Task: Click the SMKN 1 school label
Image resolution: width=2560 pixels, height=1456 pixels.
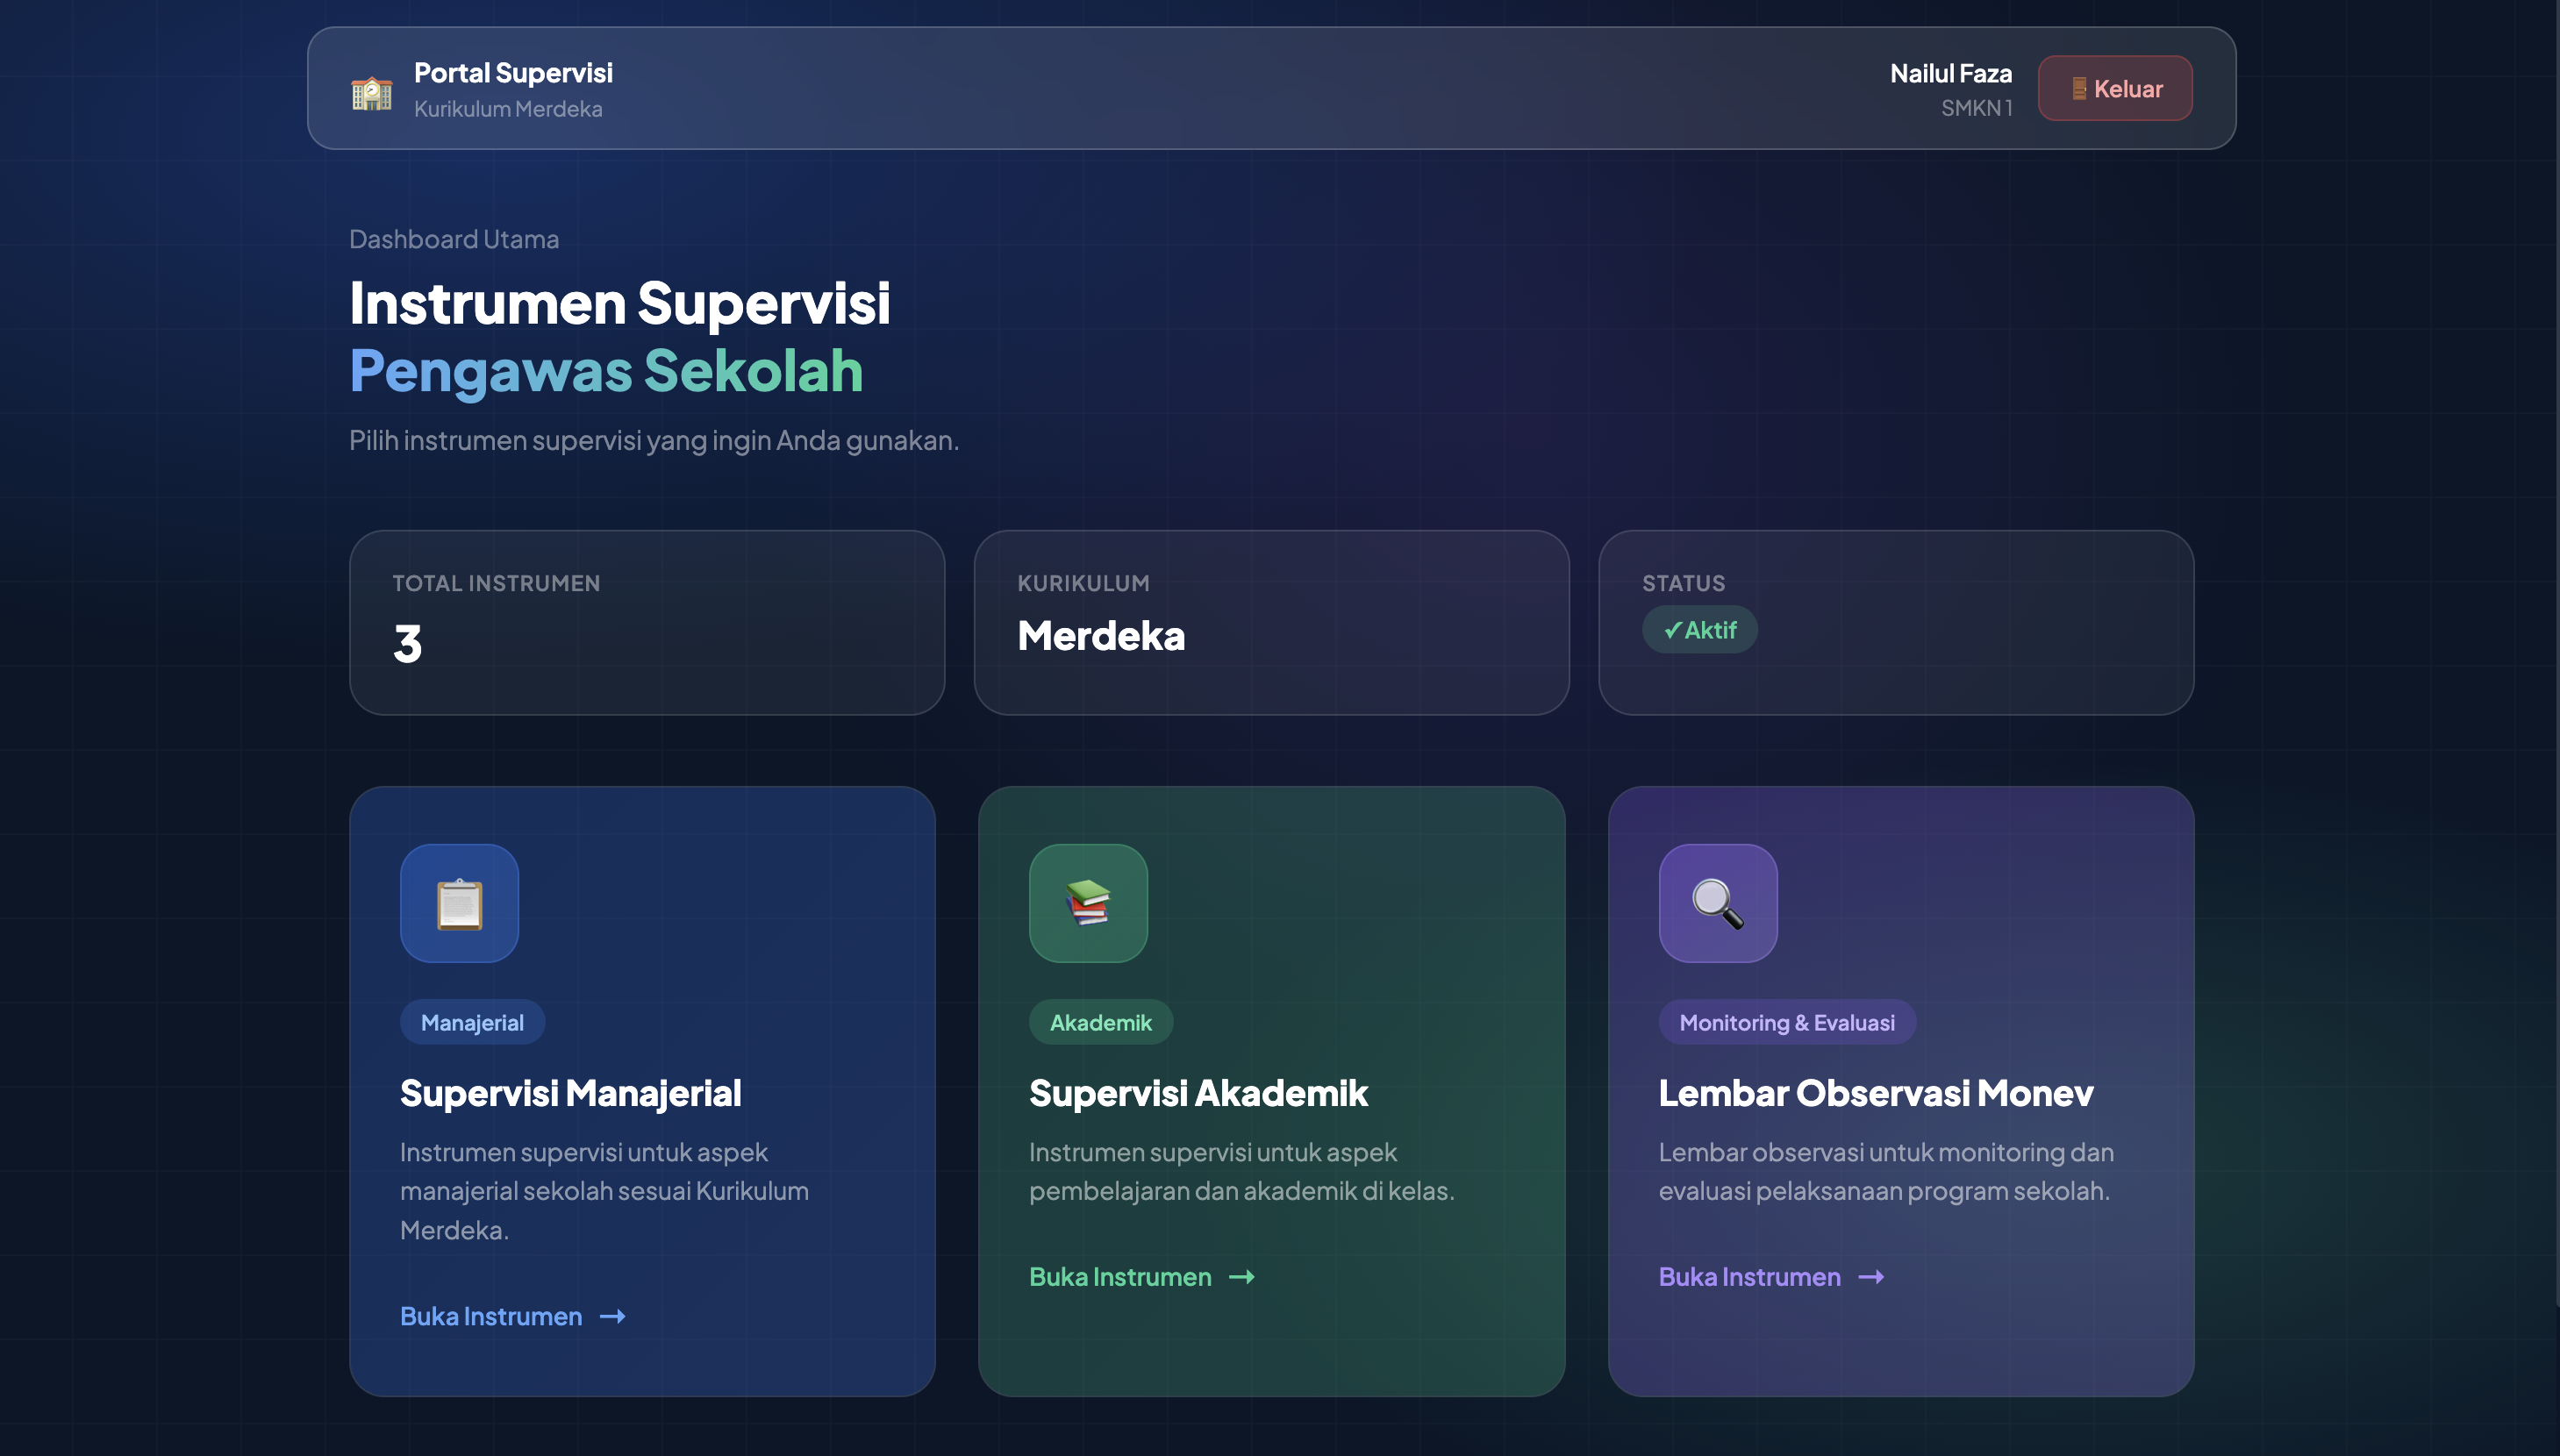Action: [1977, 108]
